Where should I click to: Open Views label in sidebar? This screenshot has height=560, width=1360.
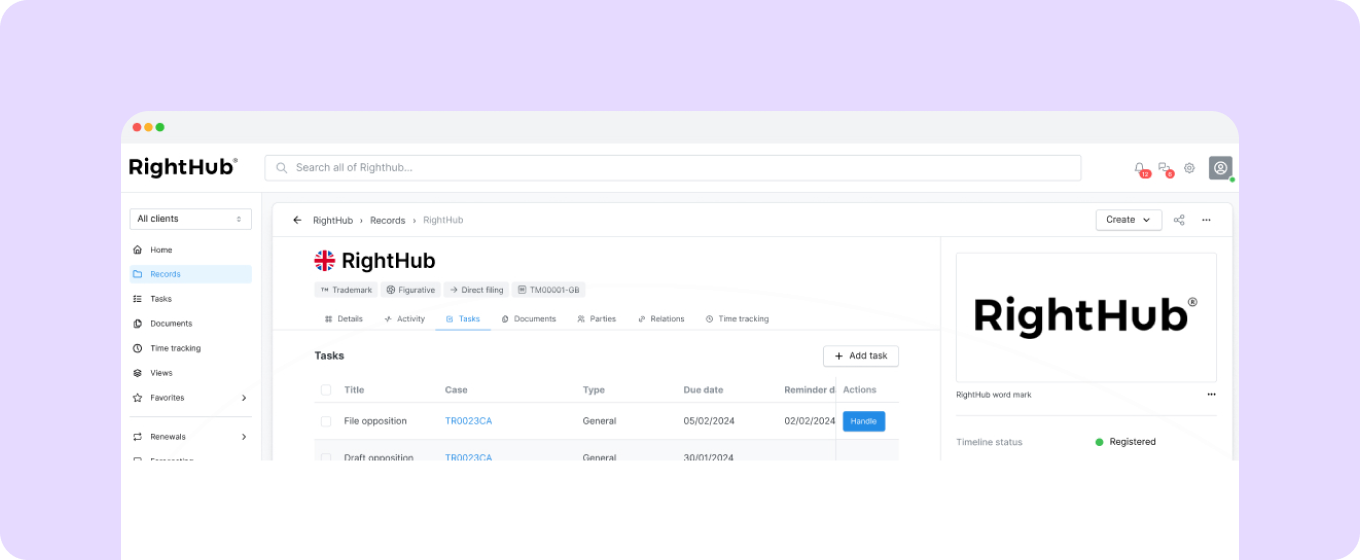pyautogui.click(x=161, y=373)
